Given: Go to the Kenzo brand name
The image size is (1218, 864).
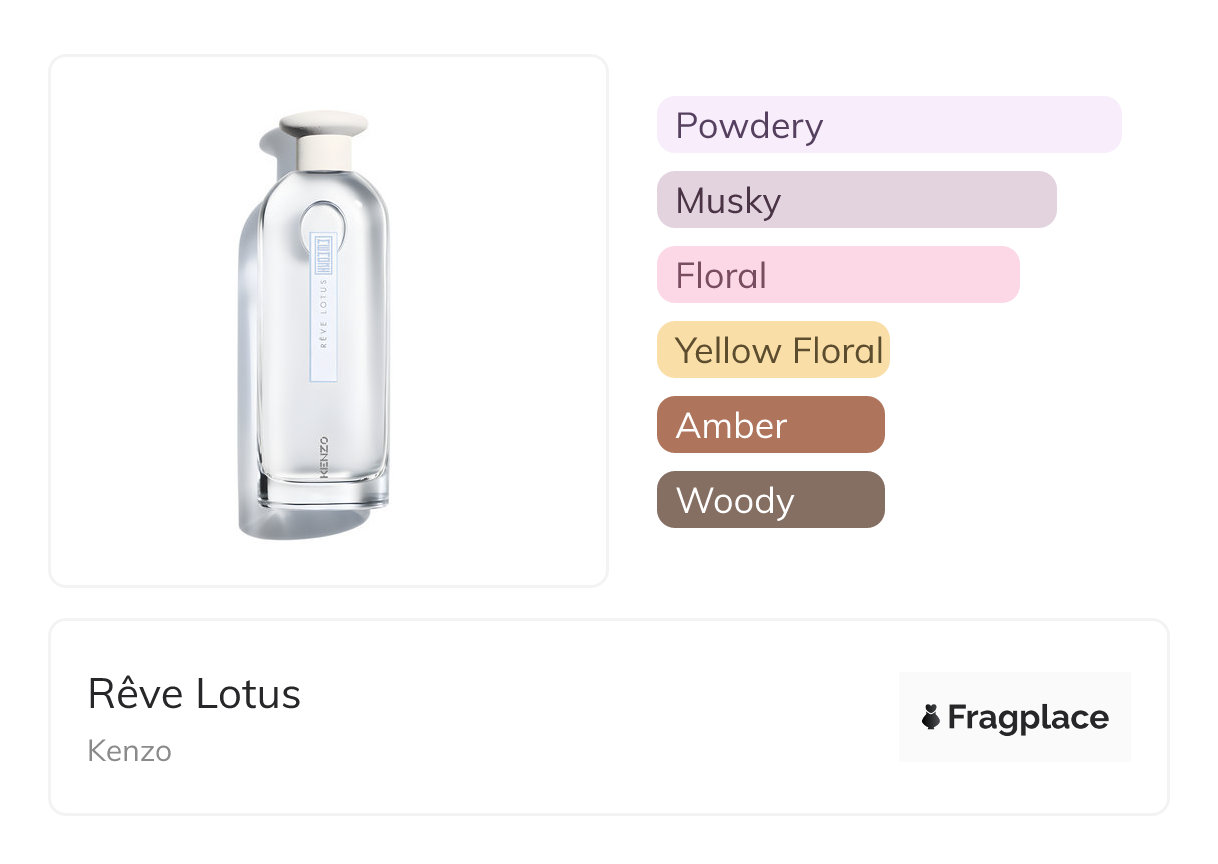Looking at the screenshot, I should [x=129, y=751].
